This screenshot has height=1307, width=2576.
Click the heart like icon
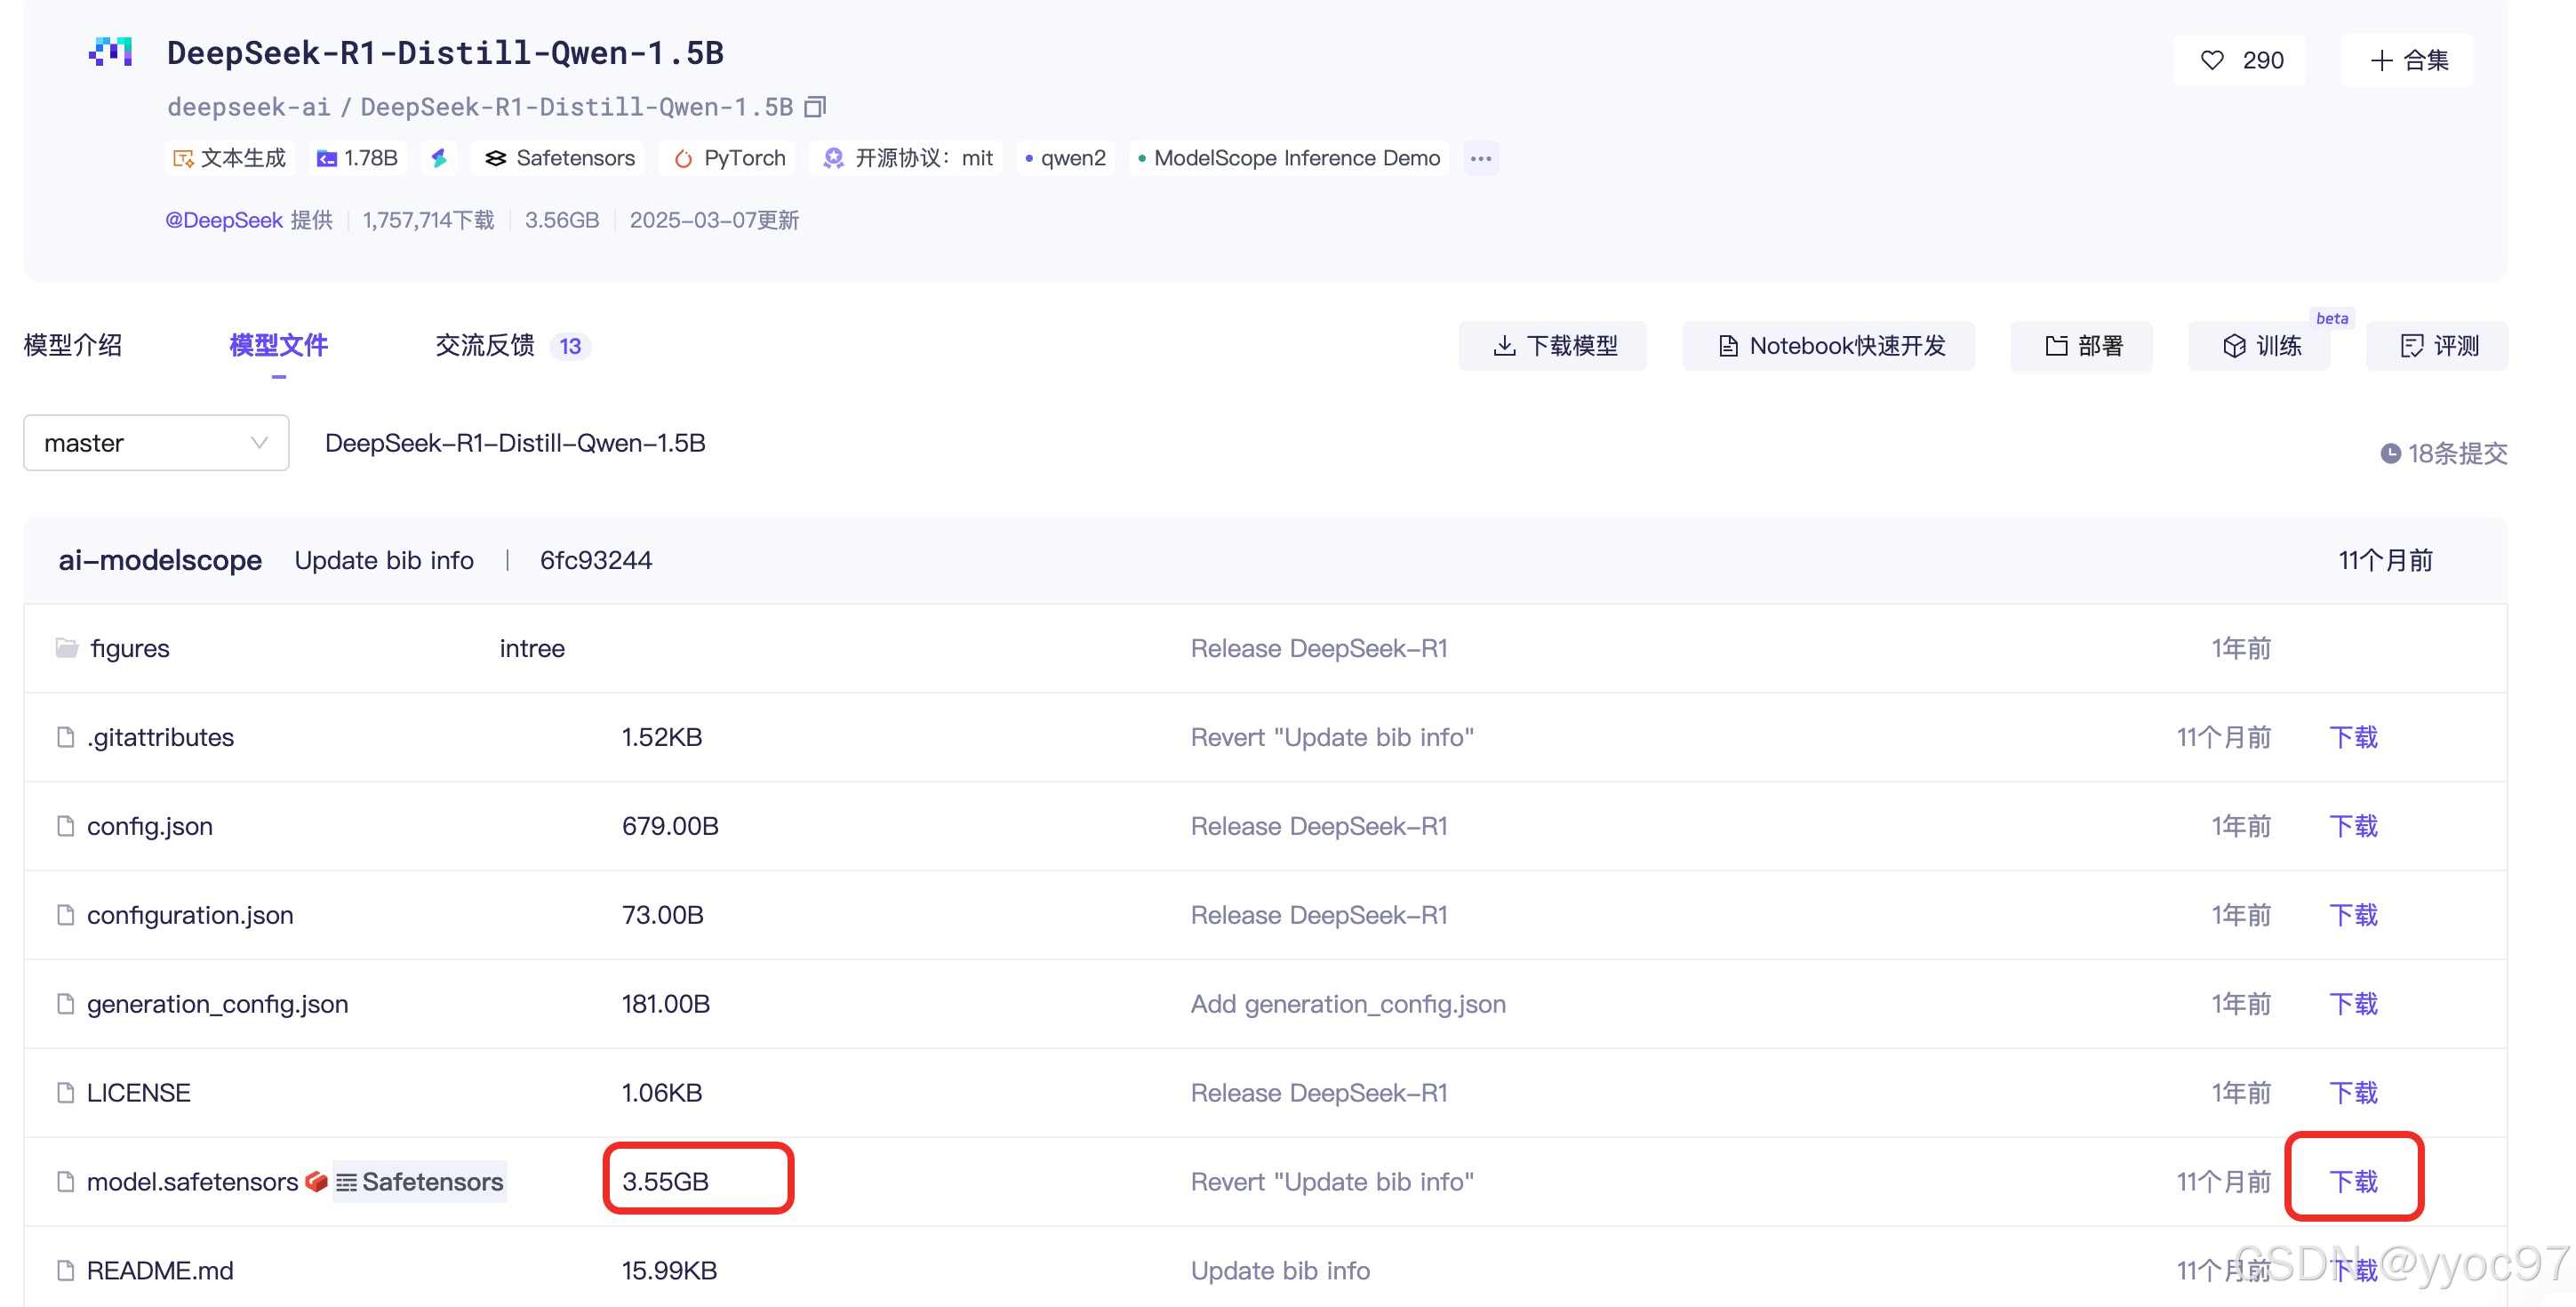pyautogui.click(x=2211, y=60)
